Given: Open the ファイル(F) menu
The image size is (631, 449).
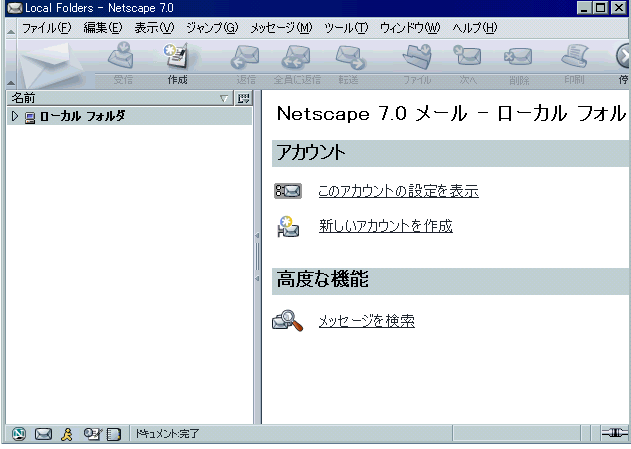Looking at the screenshot, I should (x=46, y=28).
